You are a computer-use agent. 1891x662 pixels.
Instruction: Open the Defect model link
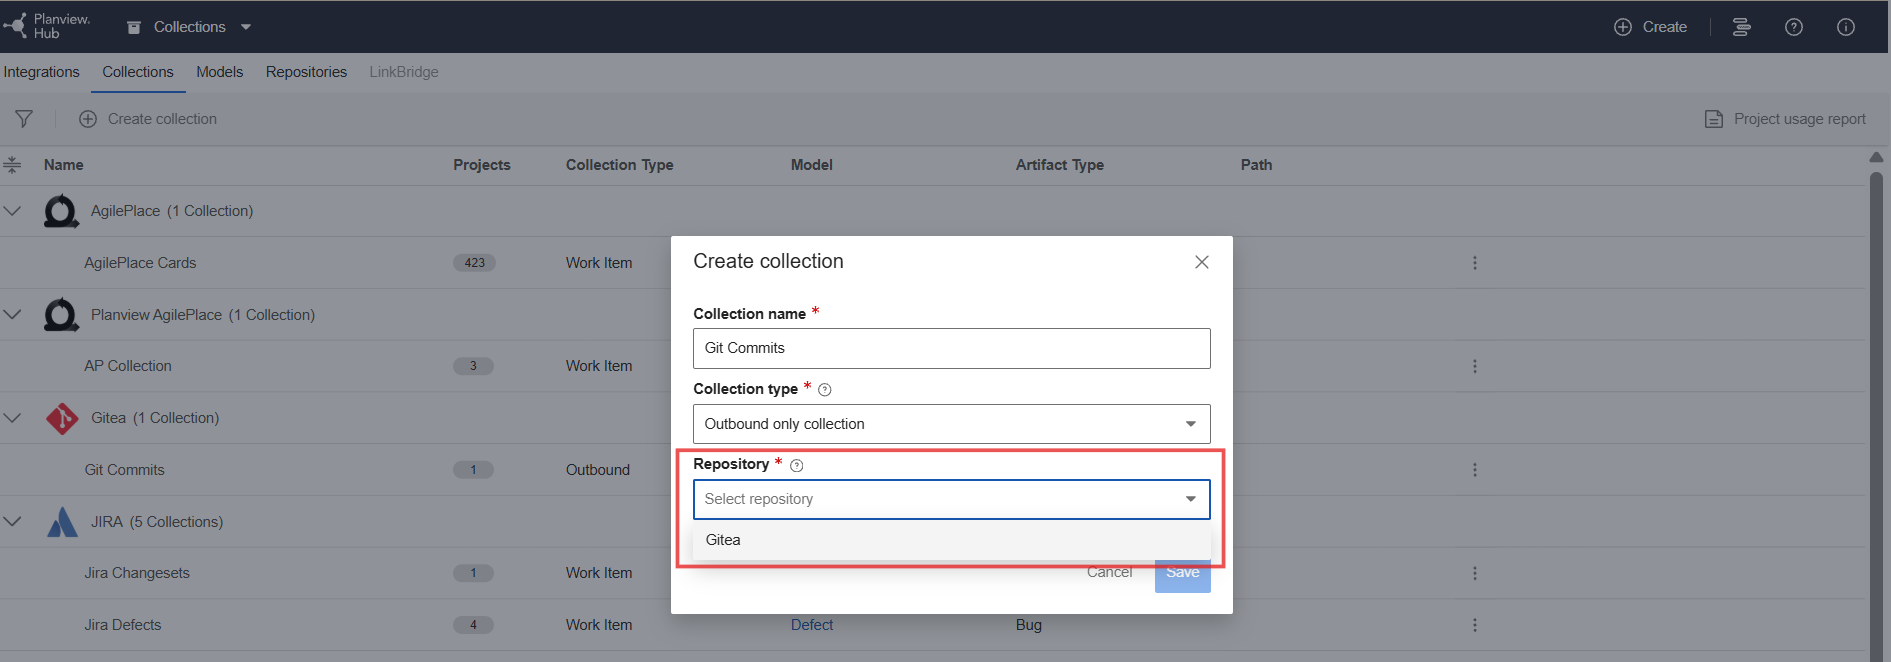(x=812, y=625)
